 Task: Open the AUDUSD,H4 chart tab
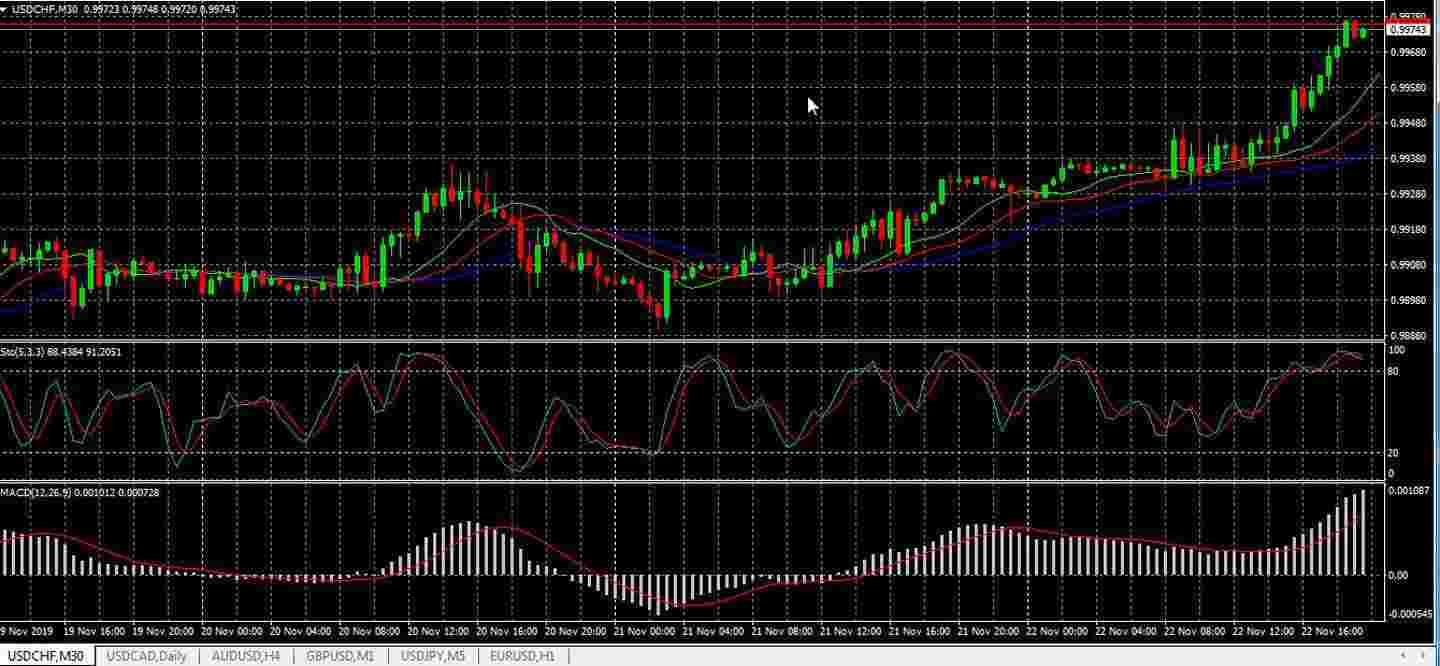coord(245,656)
